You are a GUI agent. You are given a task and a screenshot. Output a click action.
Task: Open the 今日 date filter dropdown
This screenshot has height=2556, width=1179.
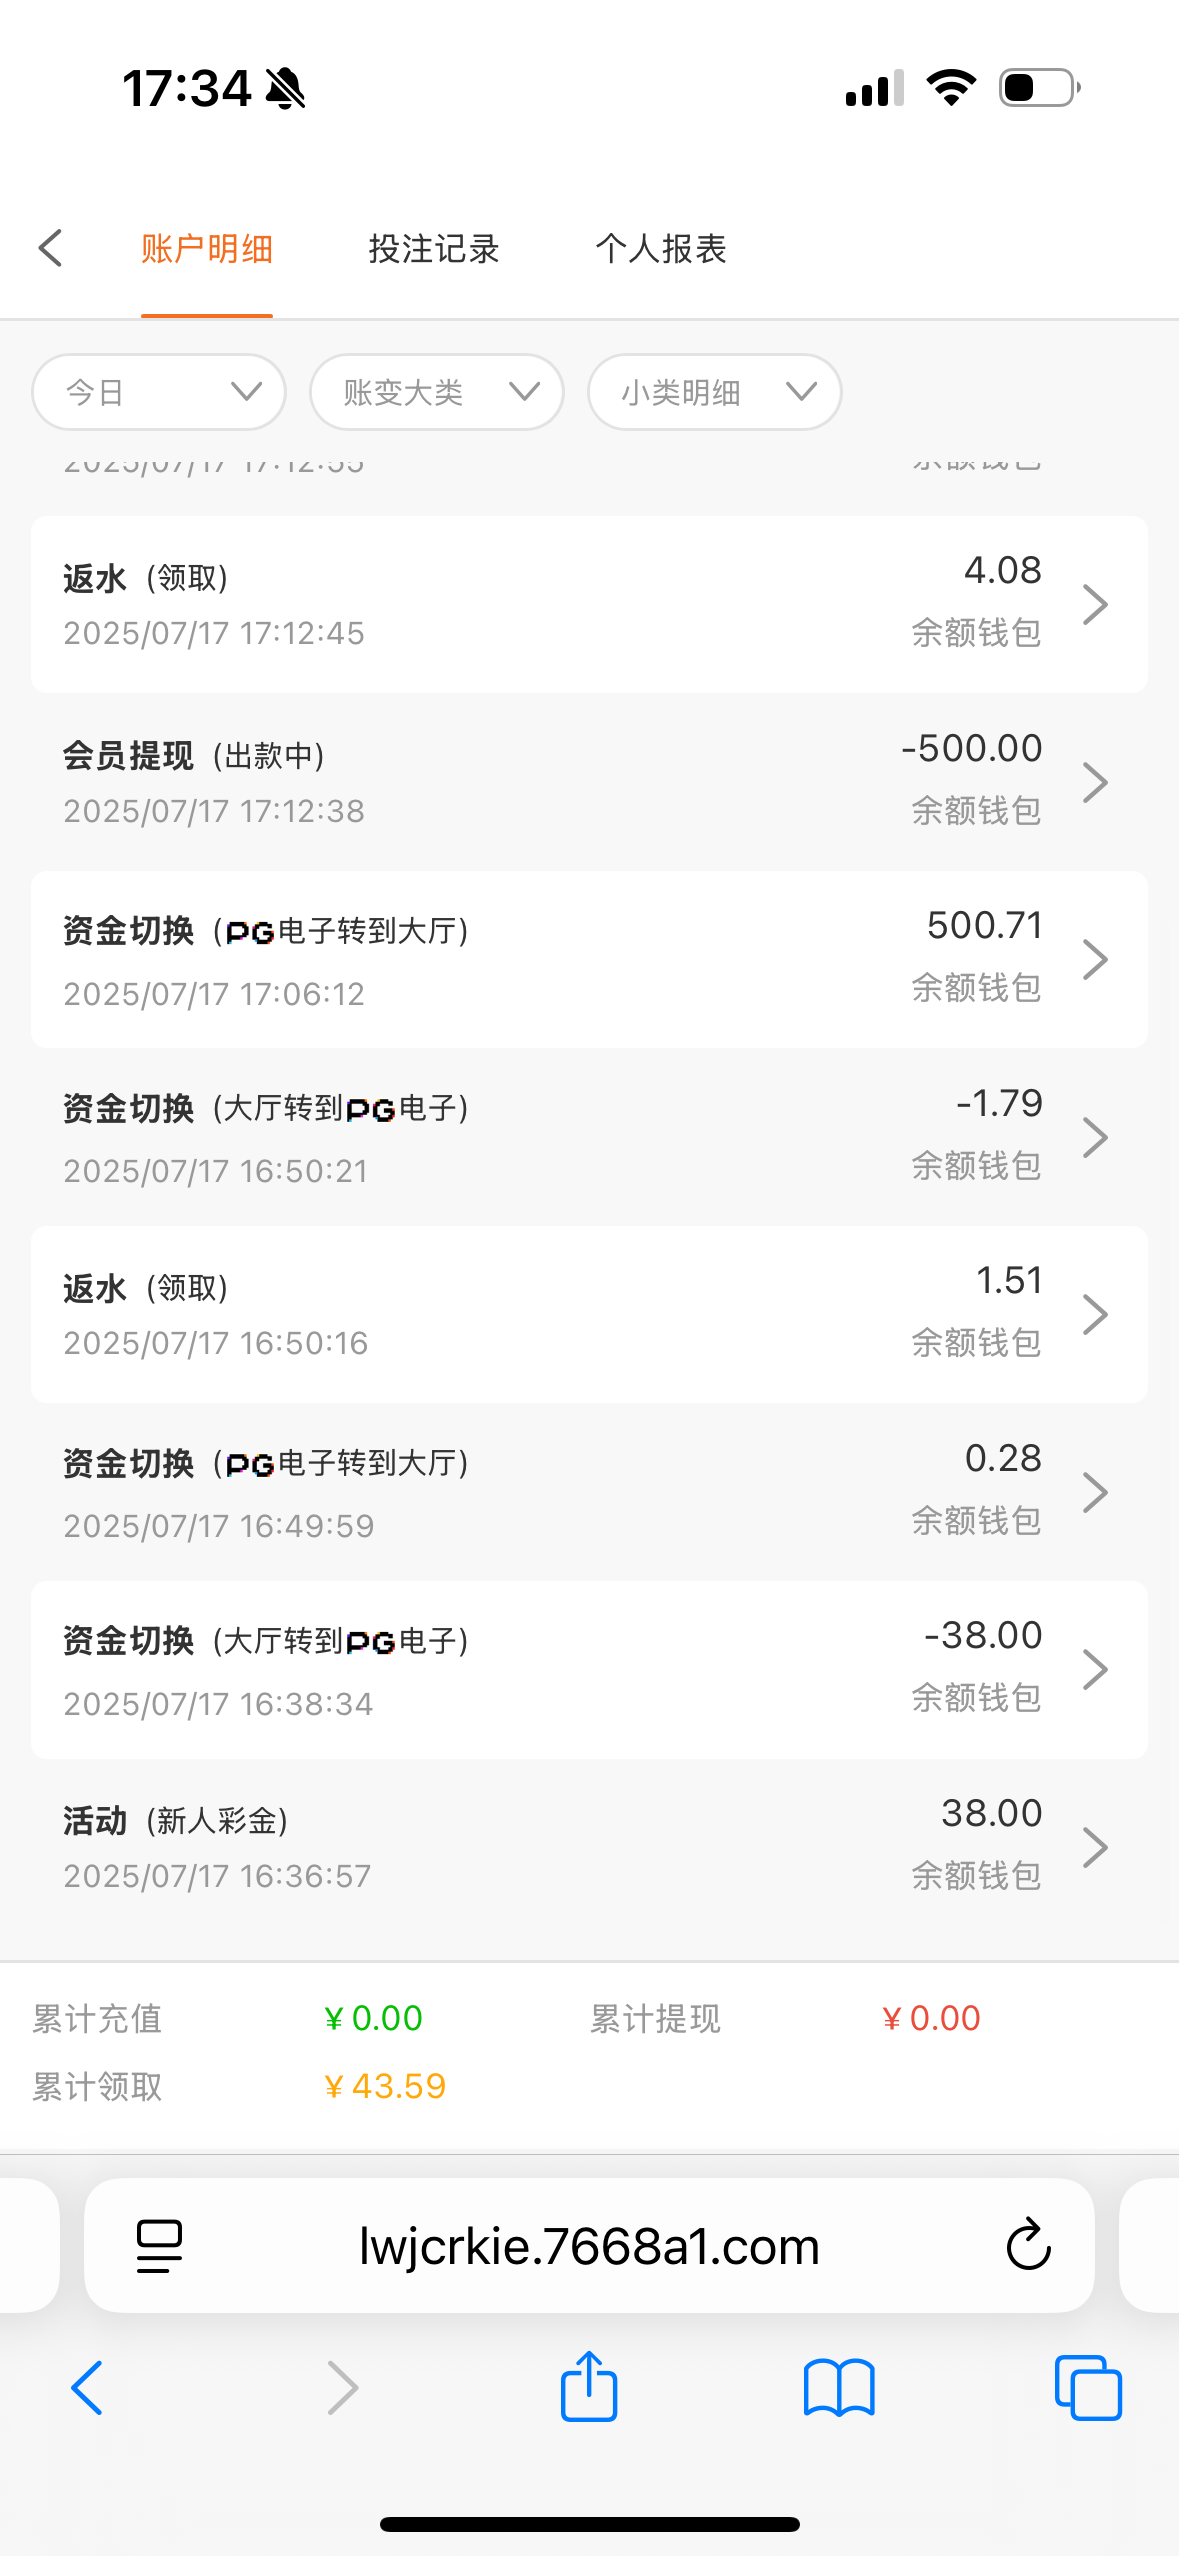159,392
